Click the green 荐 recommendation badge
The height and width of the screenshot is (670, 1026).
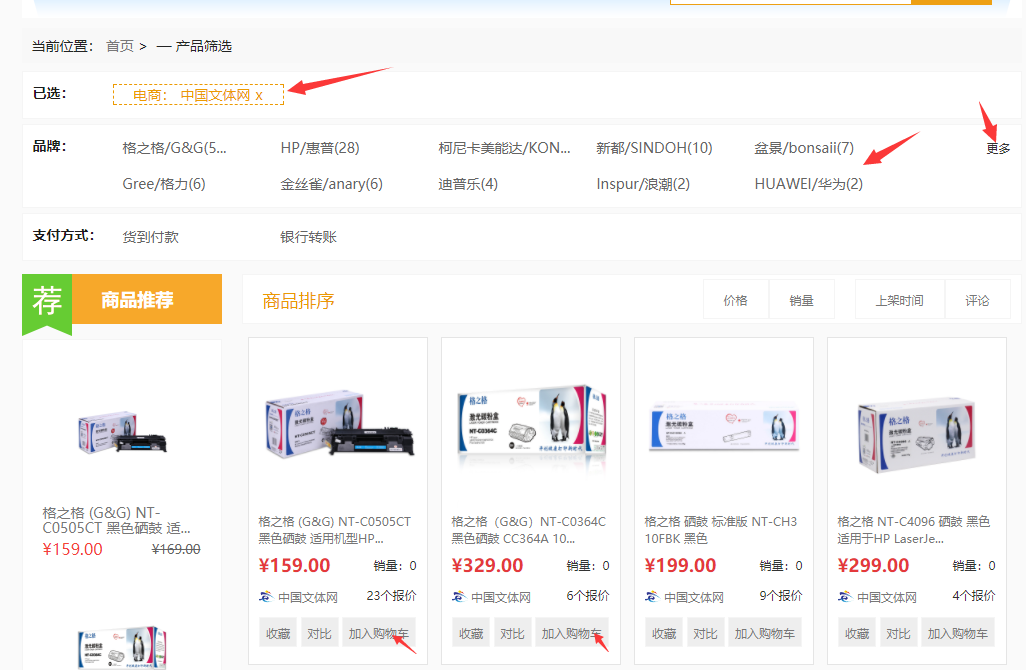click(x=47, y=302)
